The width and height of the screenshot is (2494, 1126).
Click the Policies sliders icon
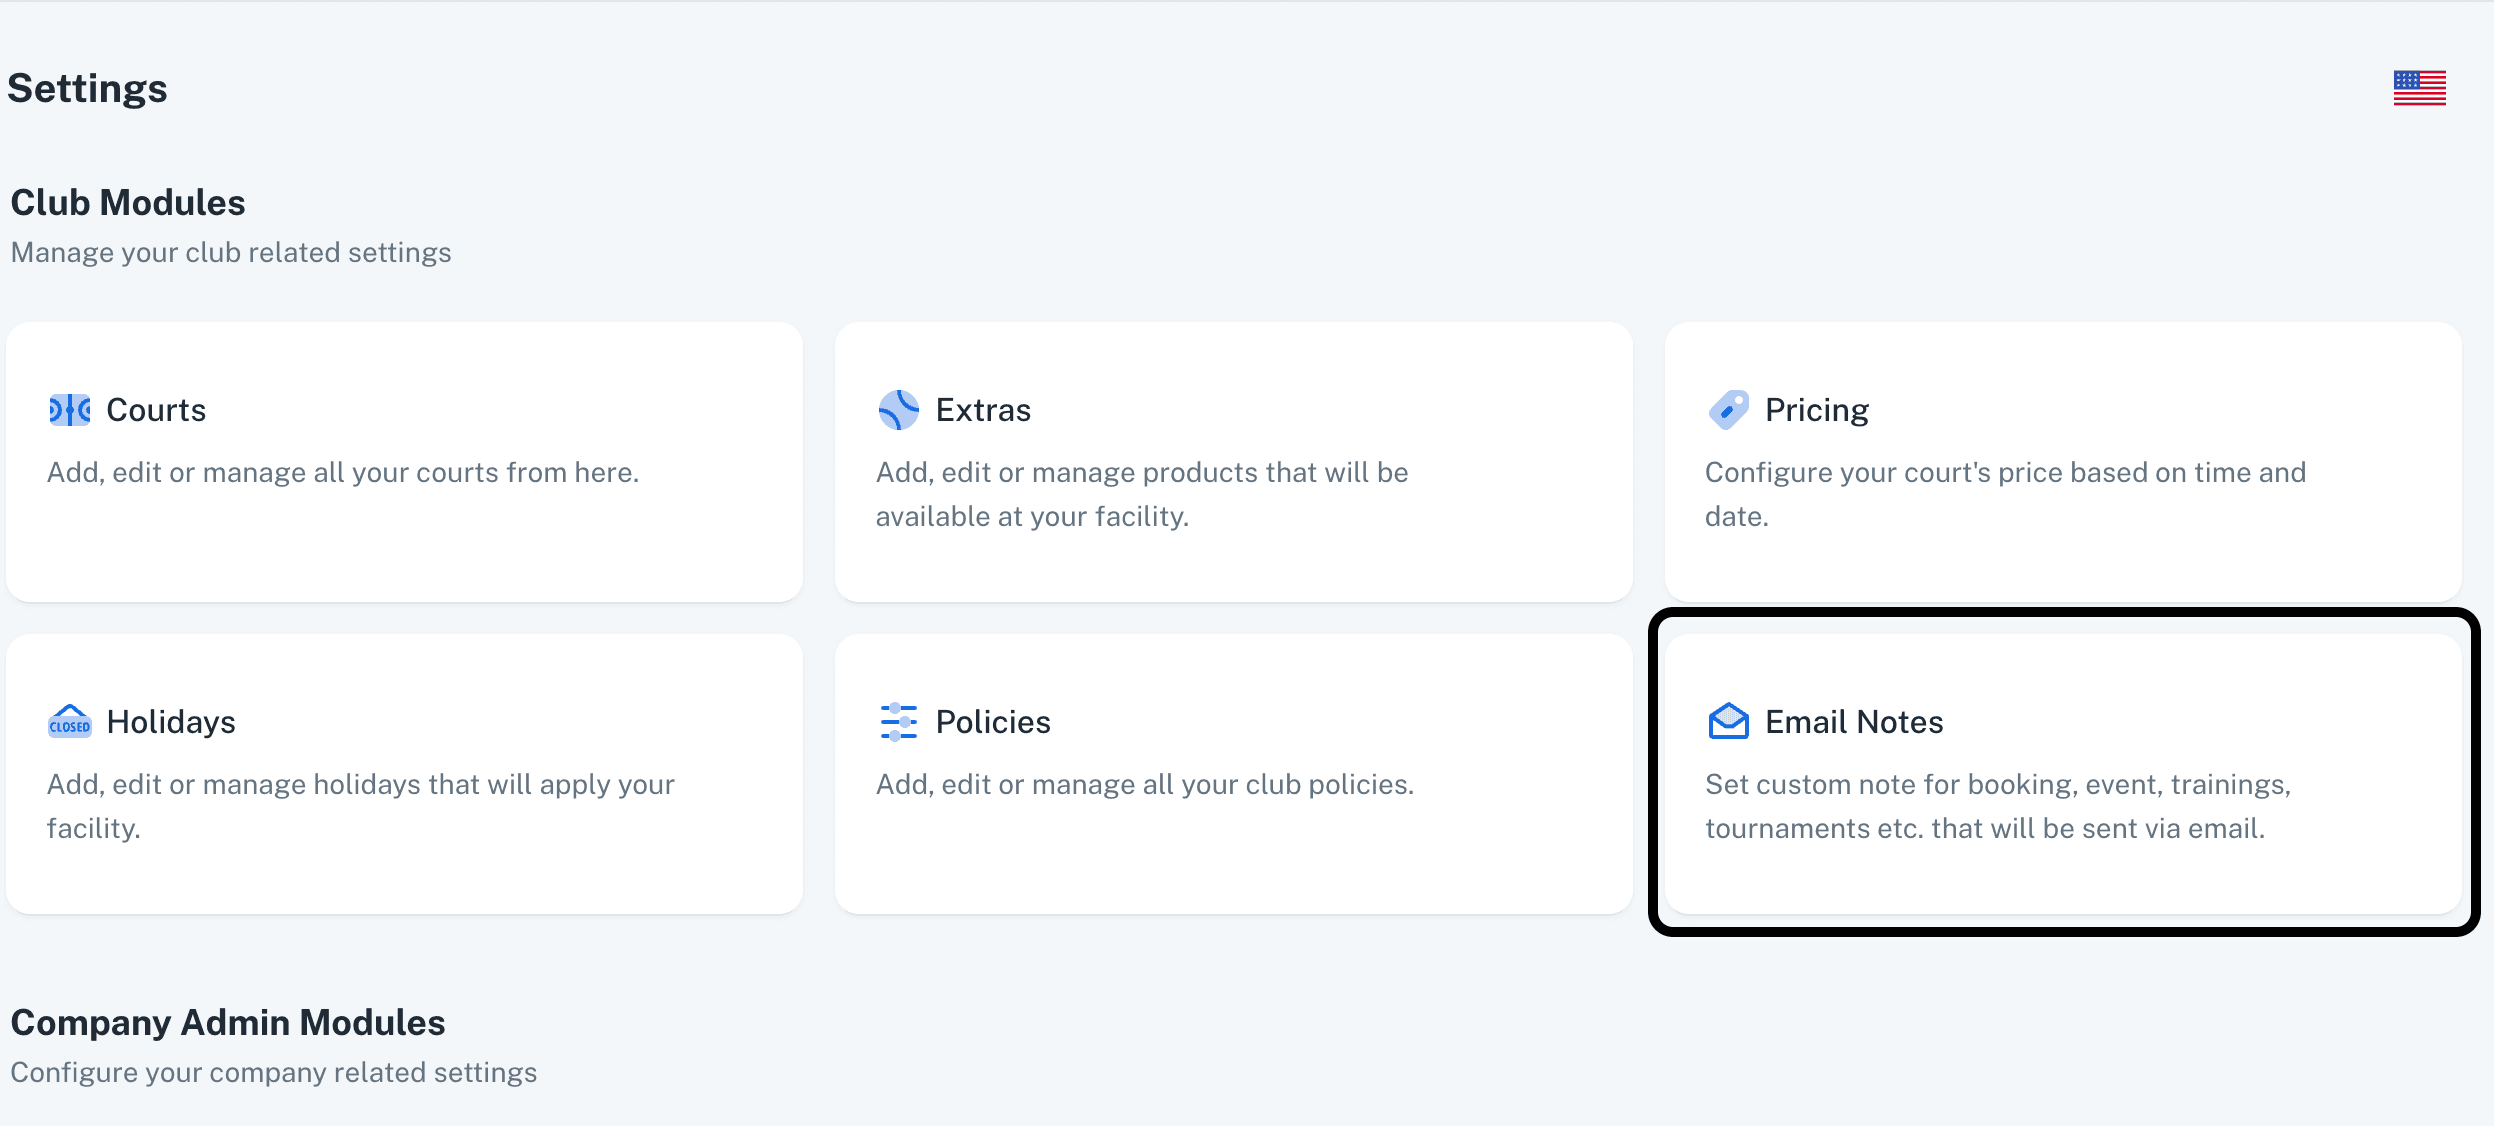(898, 722)
